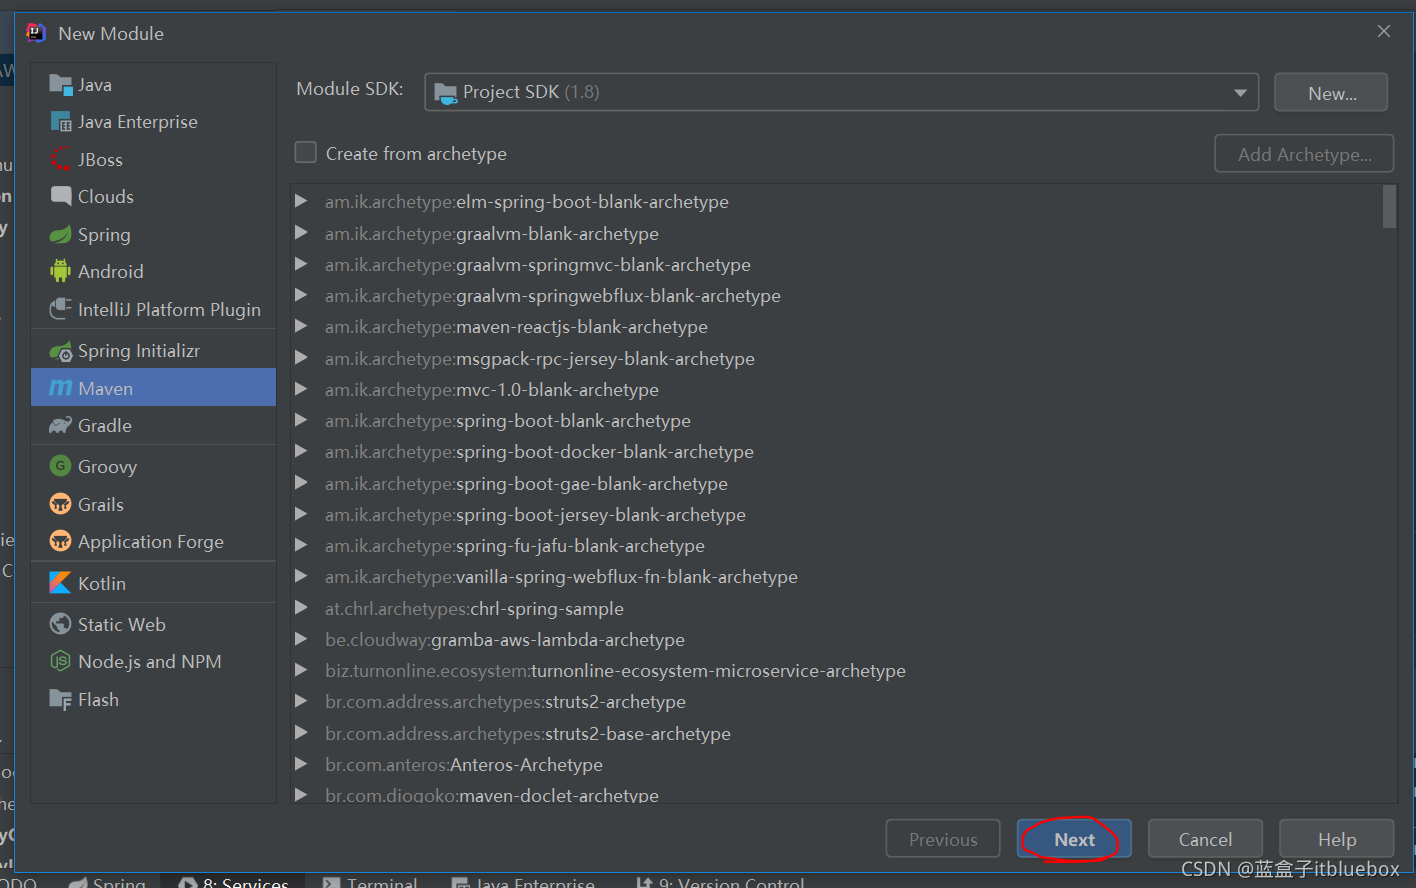Viewport: 1416px width, 888px height.
Task: Click the Gradle elephant icon
Action: (x=61, y=425)
